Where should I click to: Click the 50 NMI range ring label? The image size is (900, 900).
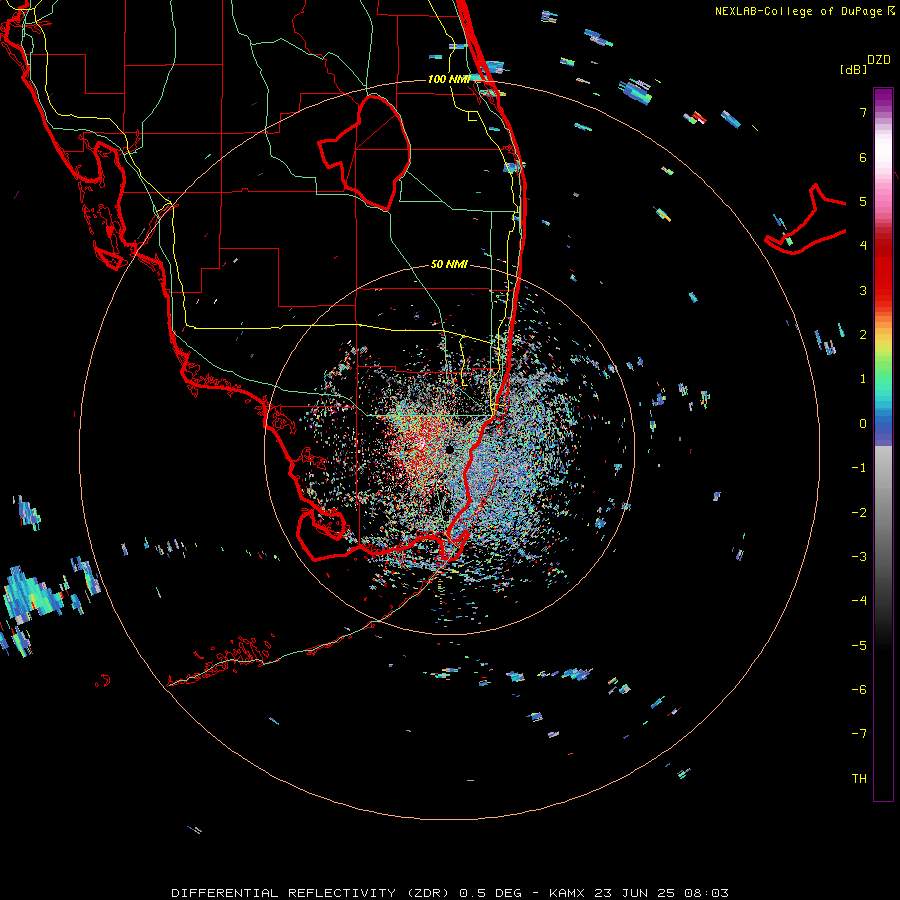449,265
